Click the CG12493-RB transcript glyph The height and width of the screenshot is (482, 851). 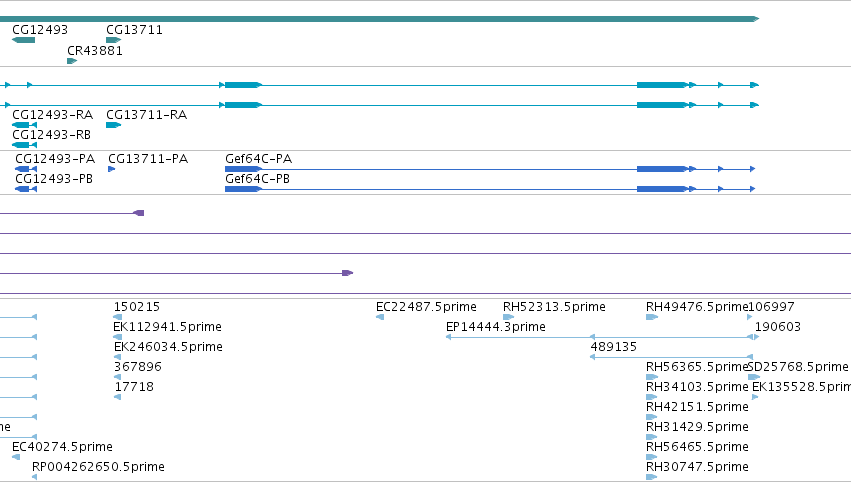coord(24,145)
